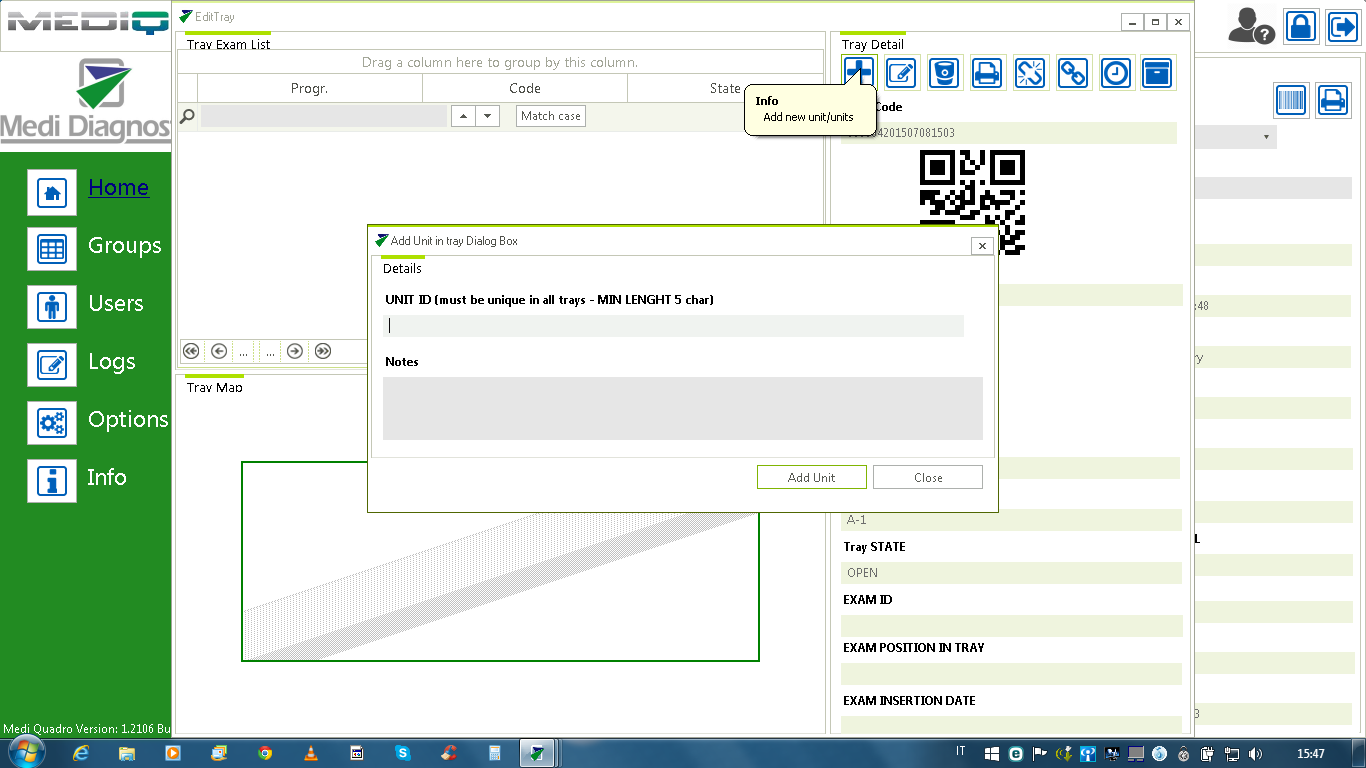1366x768 pixels.
Task: Select the Details tab in dialog
Action: pyautogui.click(x=402, y=268)
